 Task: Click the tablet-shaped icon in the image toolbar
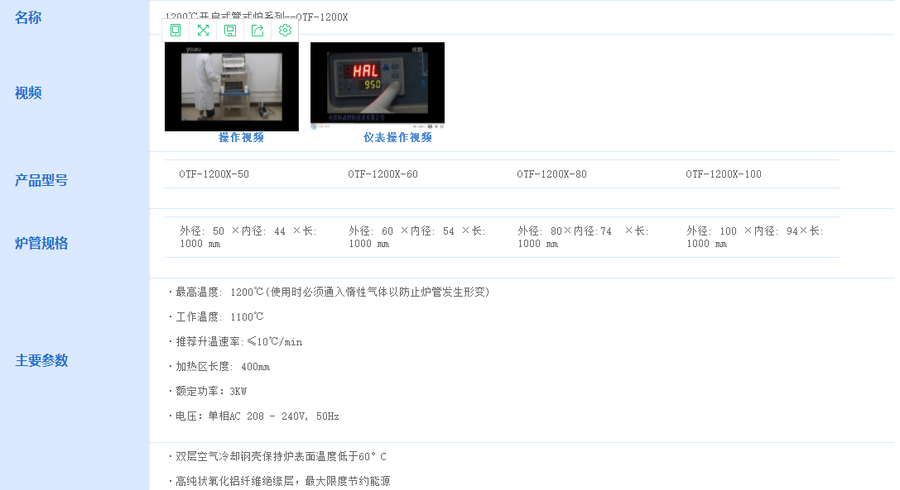pos(176,30)
